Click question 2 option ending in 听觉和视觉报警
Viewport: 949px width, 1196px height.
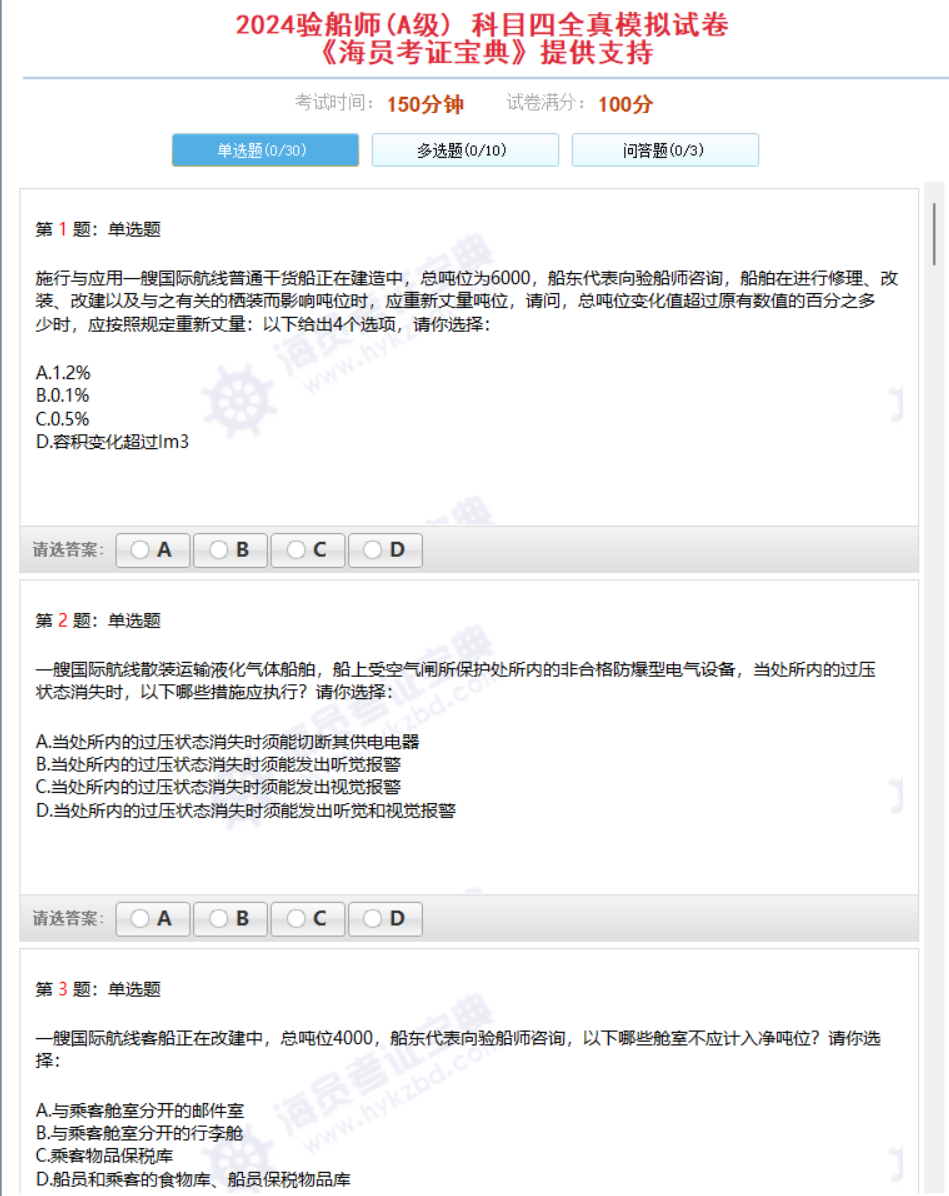[245, 810]
